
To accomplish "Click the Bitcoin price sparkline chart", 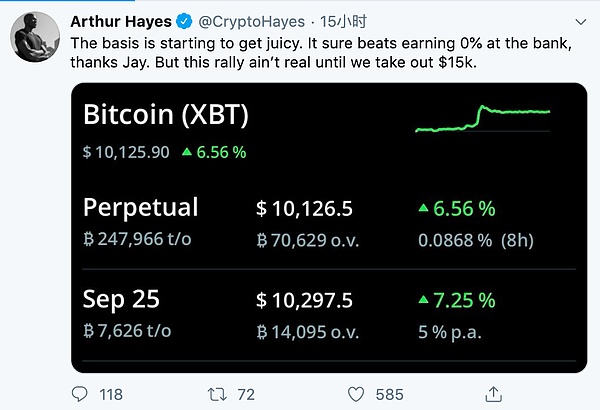I will (x=483, y=119).
